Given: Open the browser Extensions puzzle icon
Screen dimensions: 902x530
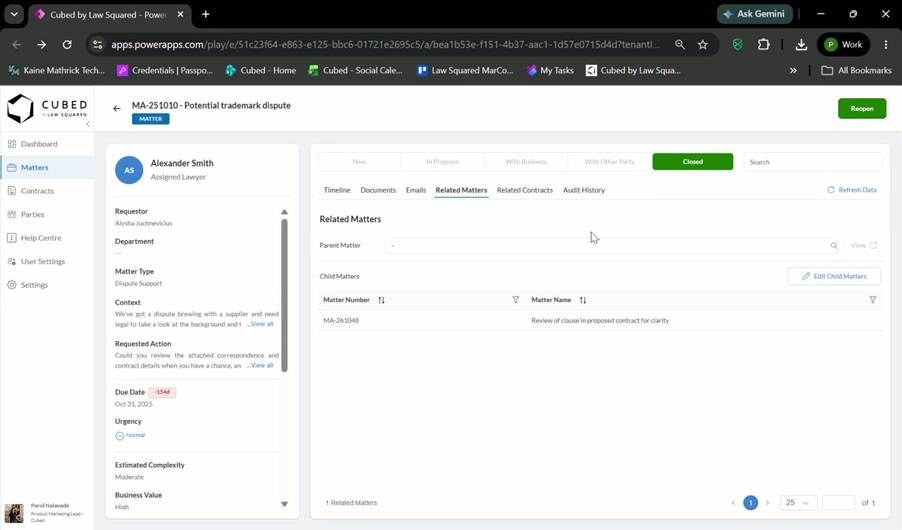Looking at the screenshot, I should 763,44.
